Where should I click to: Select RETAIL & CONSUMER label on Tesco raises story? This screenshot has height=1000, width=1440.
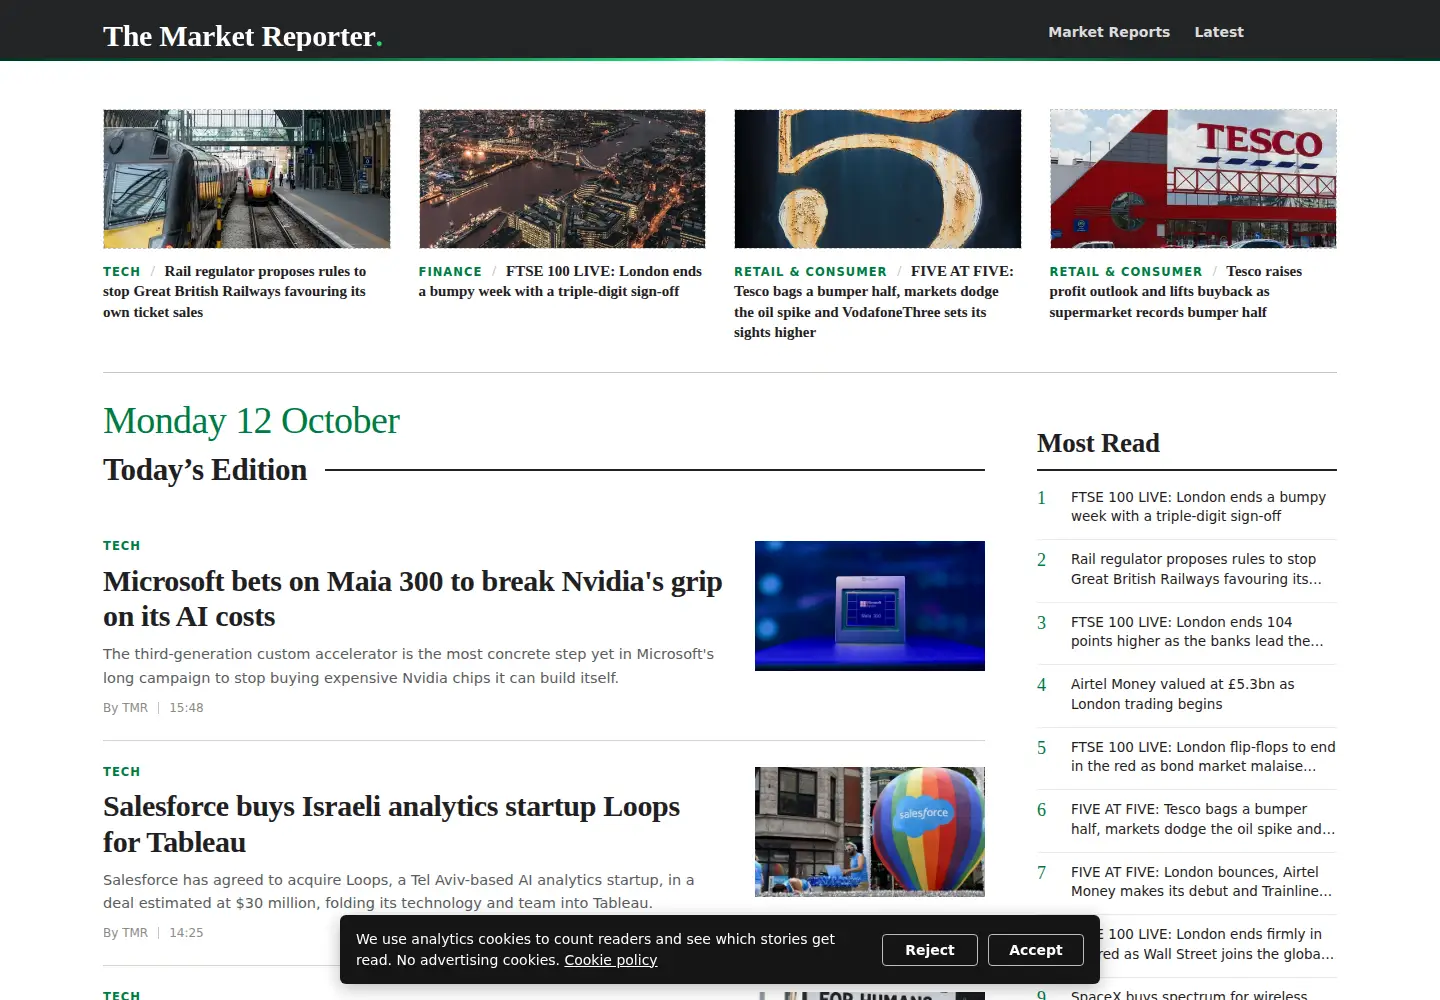pyautogui.click(x=1126, y=272)
